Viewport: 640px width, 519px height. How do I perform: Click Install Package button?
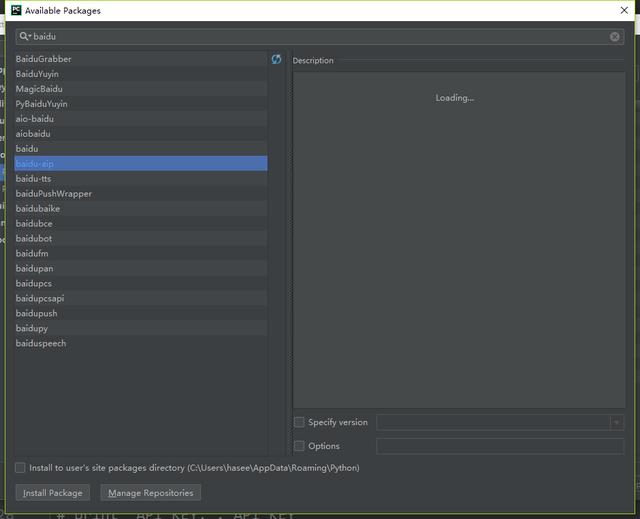point(53,493)
